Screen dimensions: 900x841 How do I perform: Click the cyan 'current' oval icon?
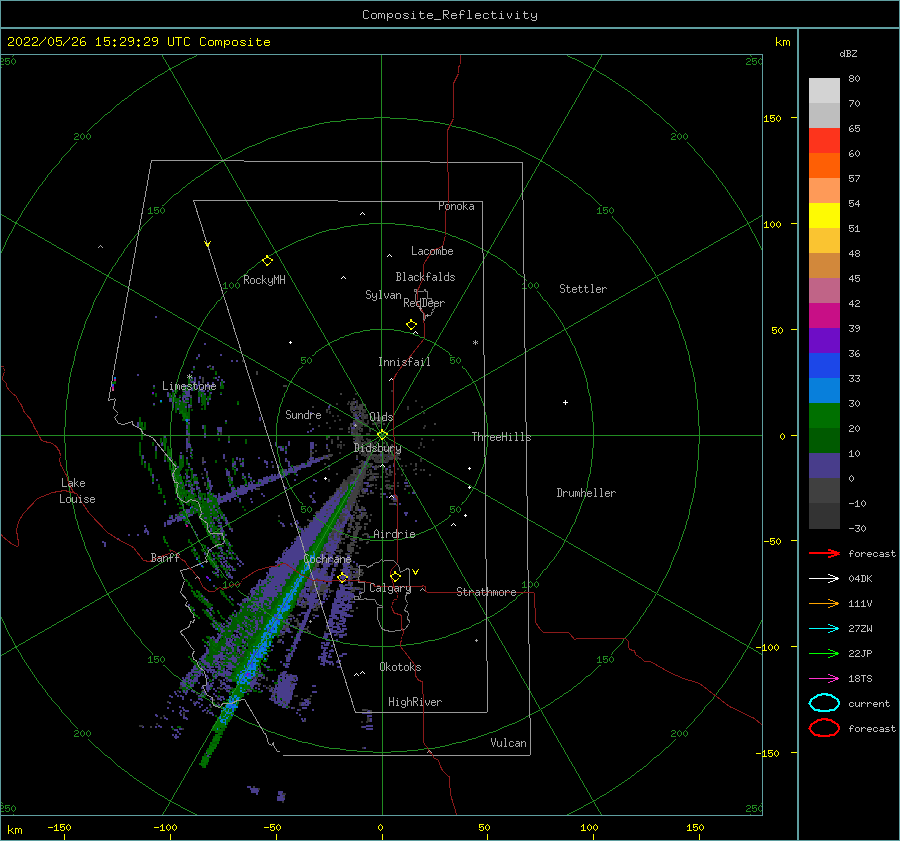pyautogui.click(x=824, y=703)
